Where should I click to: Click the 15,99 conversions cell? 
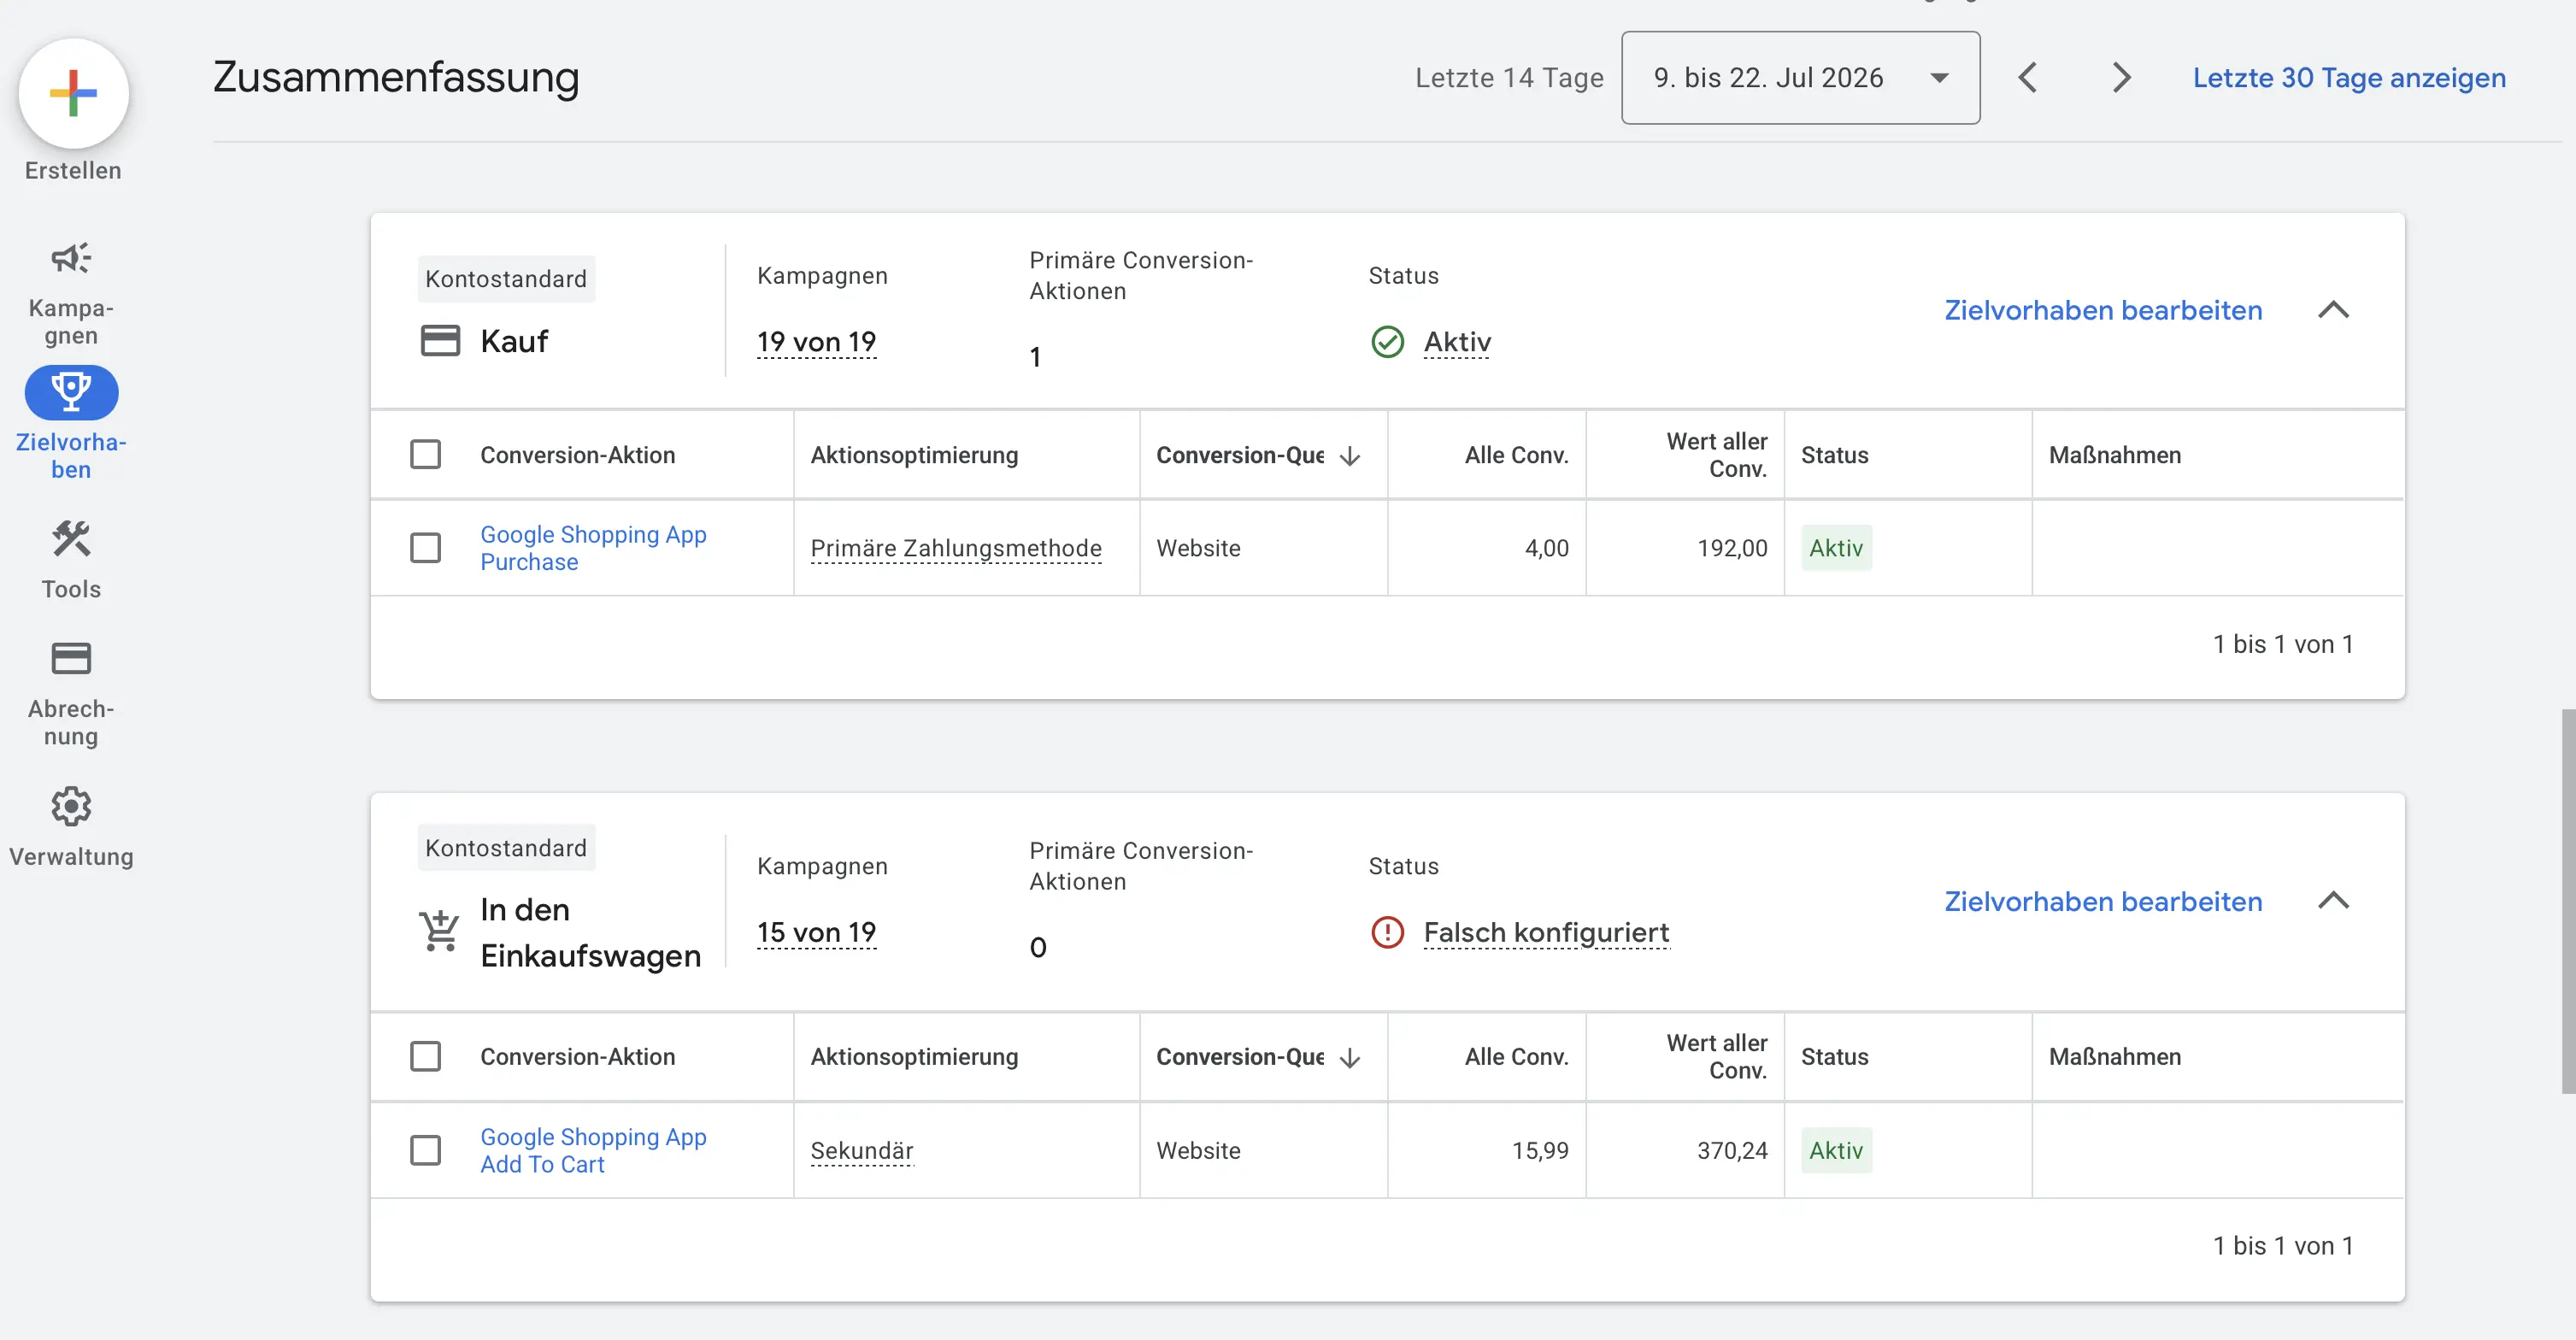(1540, 1150)
